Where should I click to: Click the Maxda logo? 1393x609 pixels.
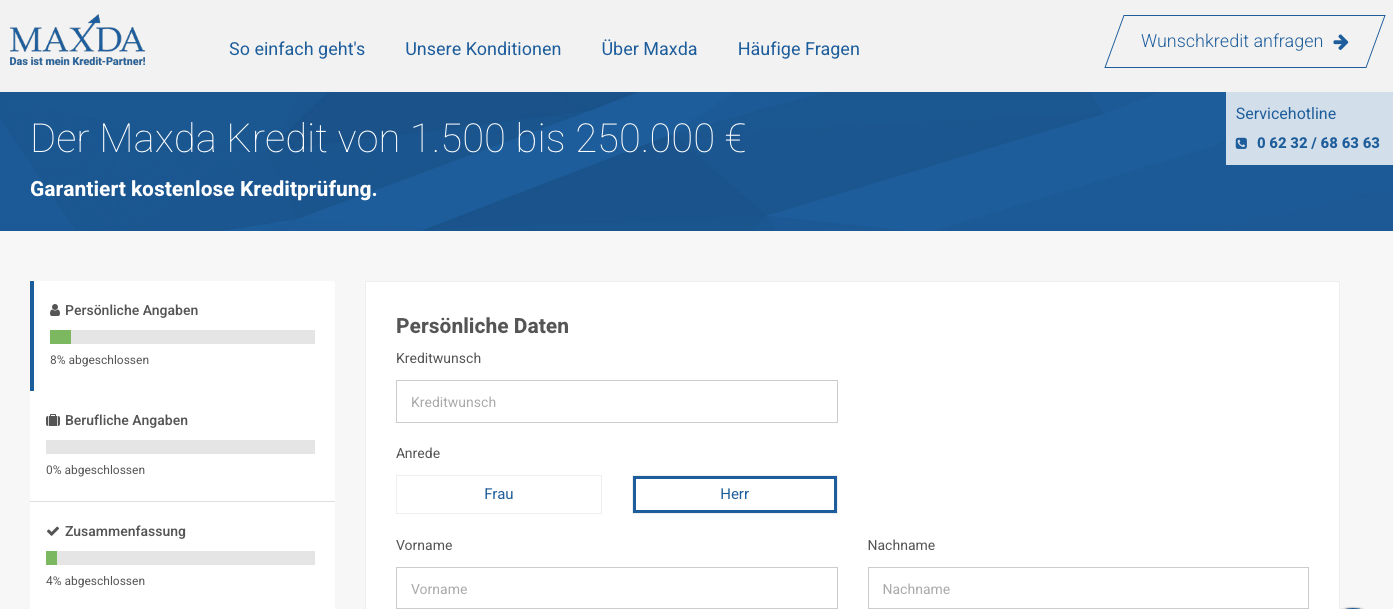click(77, 43)
